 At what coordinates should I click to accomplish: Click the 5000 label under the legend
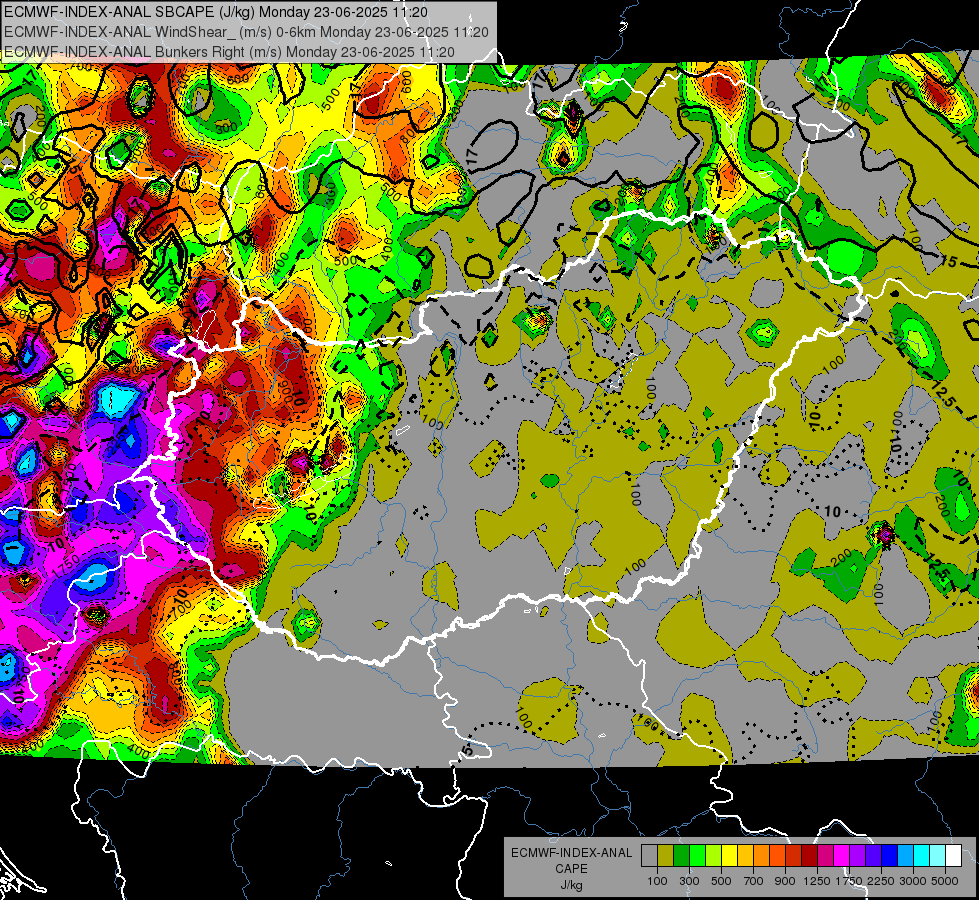[945, 881]
